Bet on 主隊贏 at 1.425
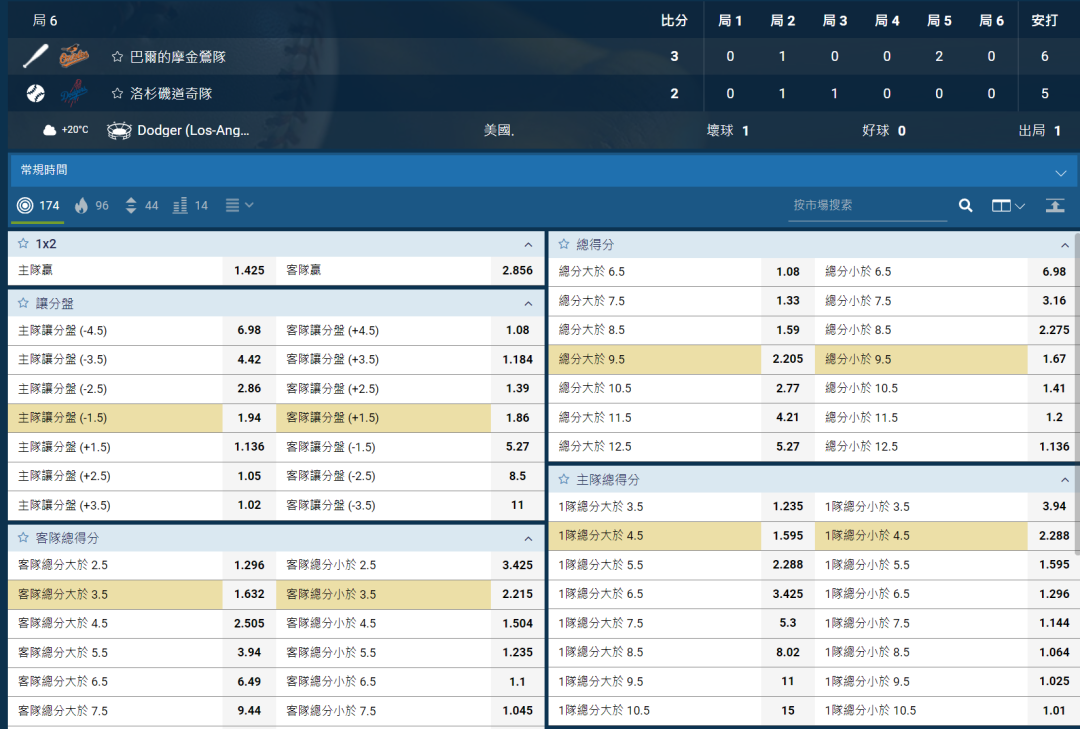1080x729 pixels. point(249,270)
